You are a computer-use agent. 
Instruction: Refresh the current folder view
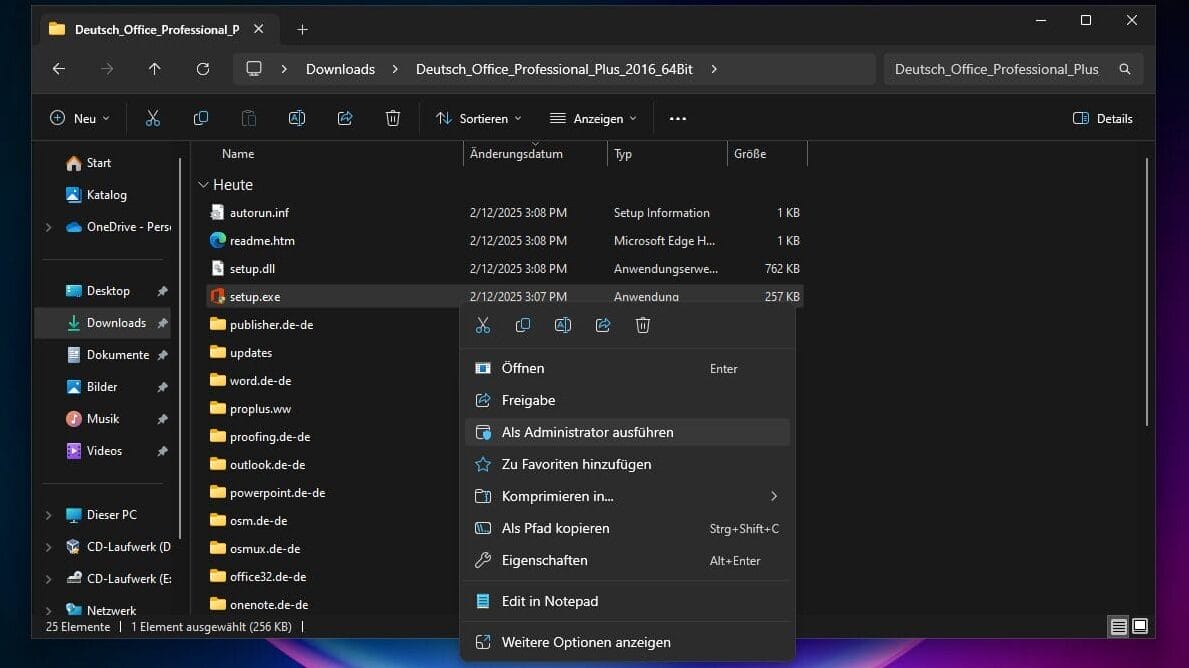(203, 69)
